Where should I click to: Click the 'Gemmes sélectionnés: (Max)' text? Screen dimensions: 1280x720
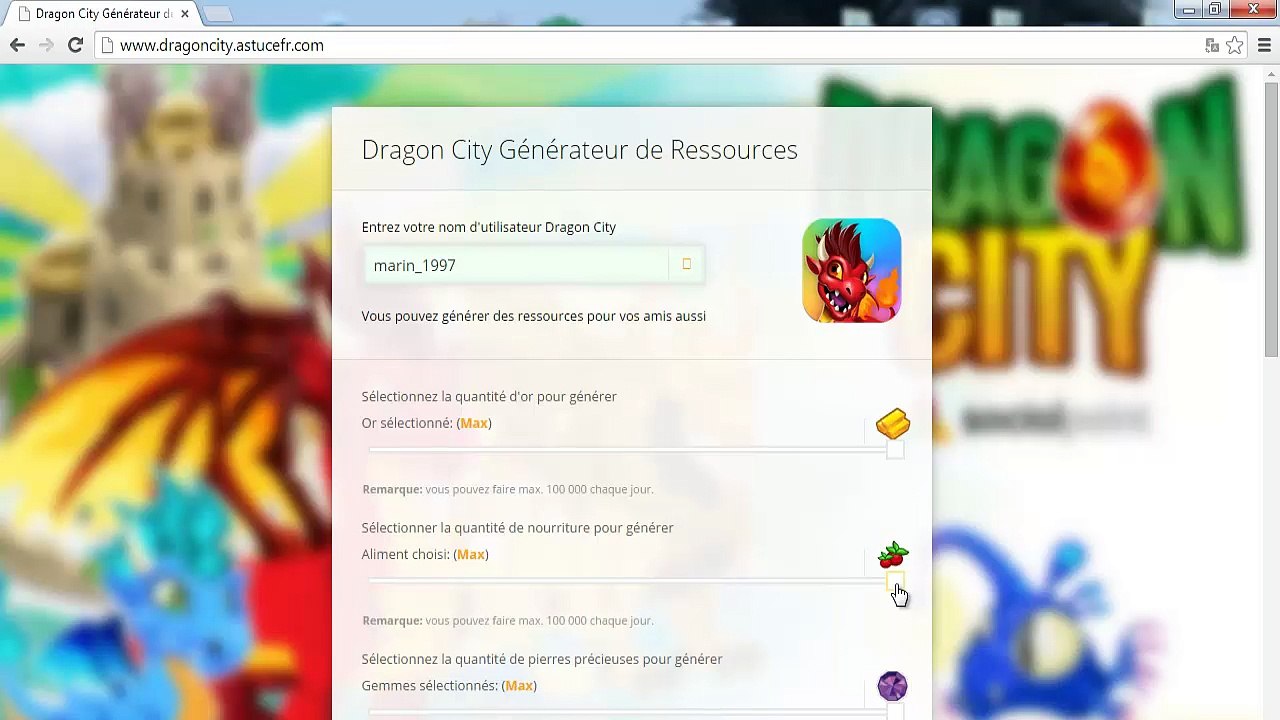click(x=449, y=685)
